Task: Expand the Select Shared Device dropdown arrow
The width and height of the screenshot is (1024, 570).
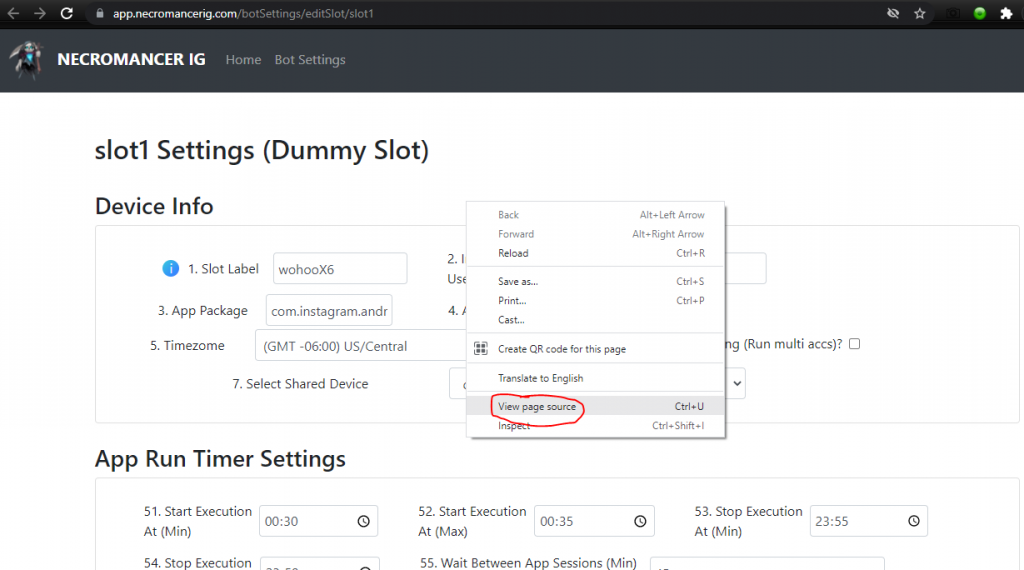Action: click(737, 383)
